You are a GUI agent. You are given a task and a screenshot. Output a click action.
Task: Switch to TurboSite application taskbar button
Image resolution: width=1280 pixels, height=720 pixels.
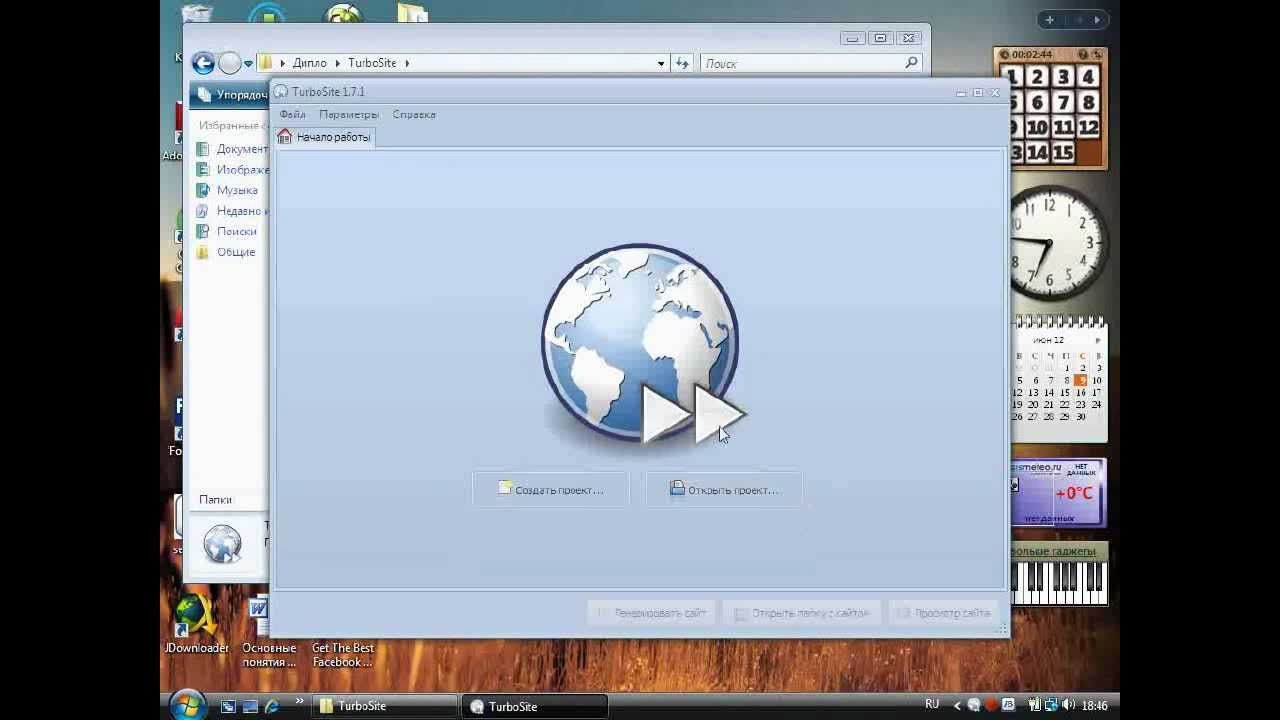535,706
